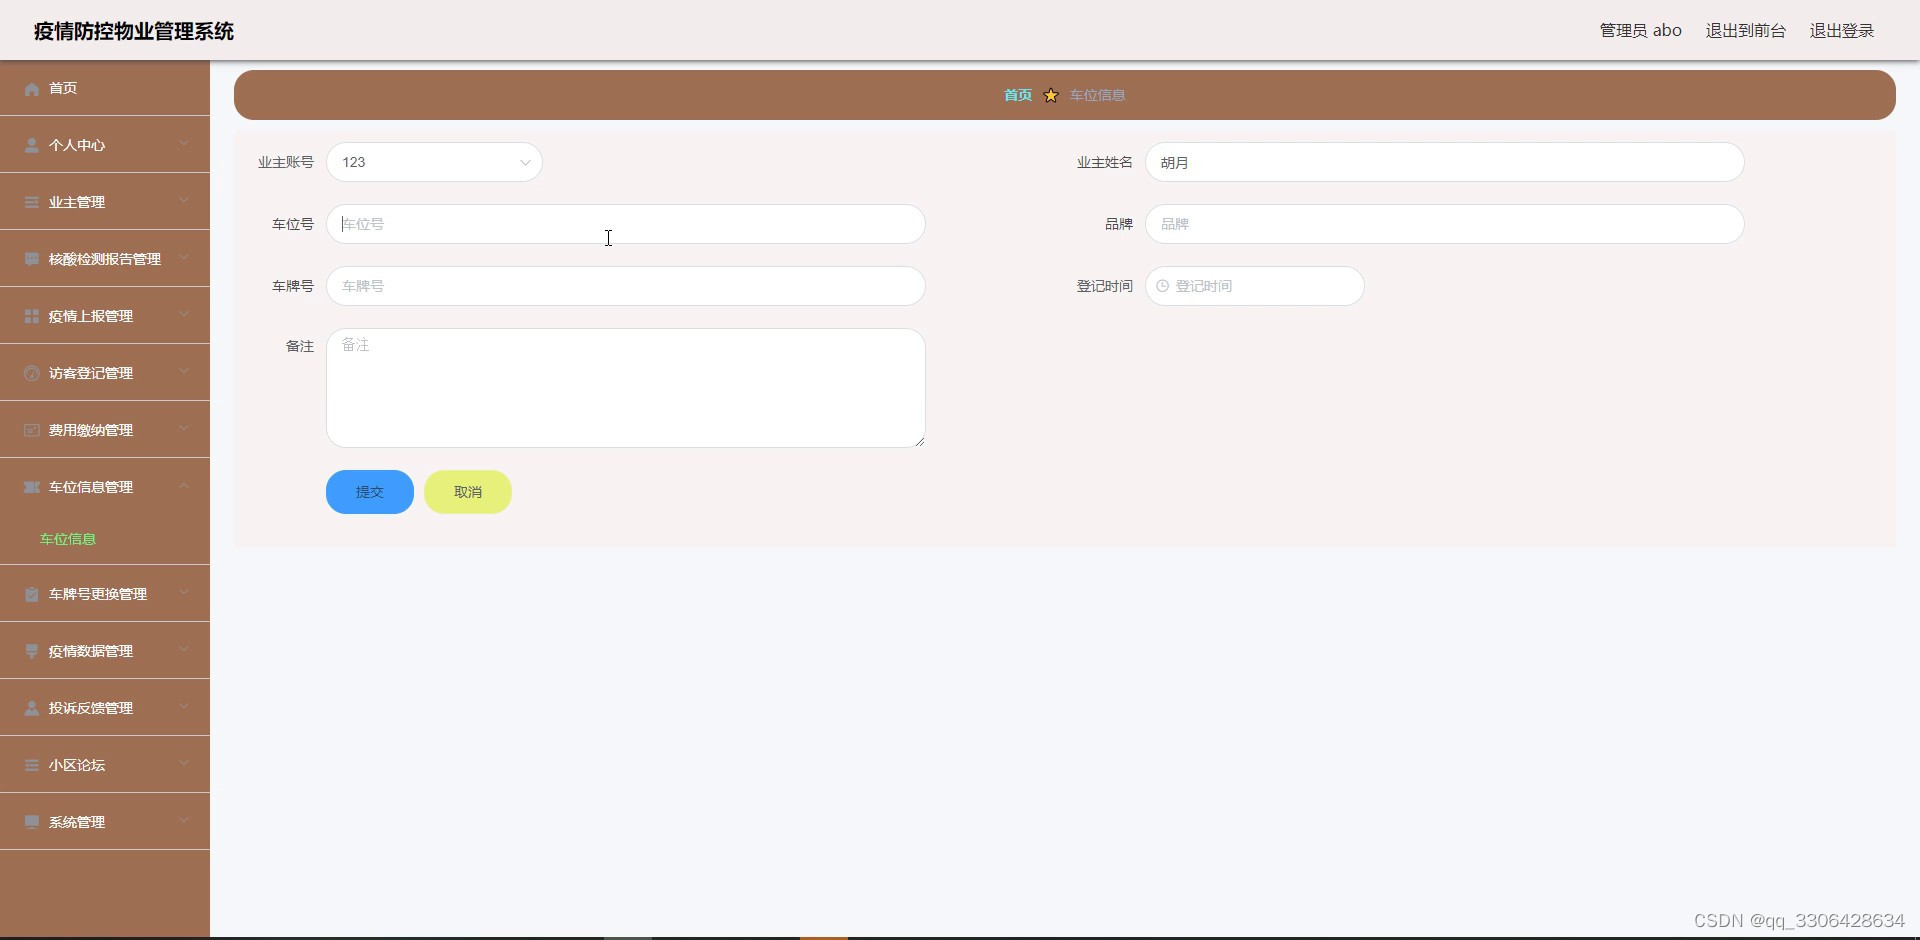Click inside the 备注 textarea

(x=626, y=389)
